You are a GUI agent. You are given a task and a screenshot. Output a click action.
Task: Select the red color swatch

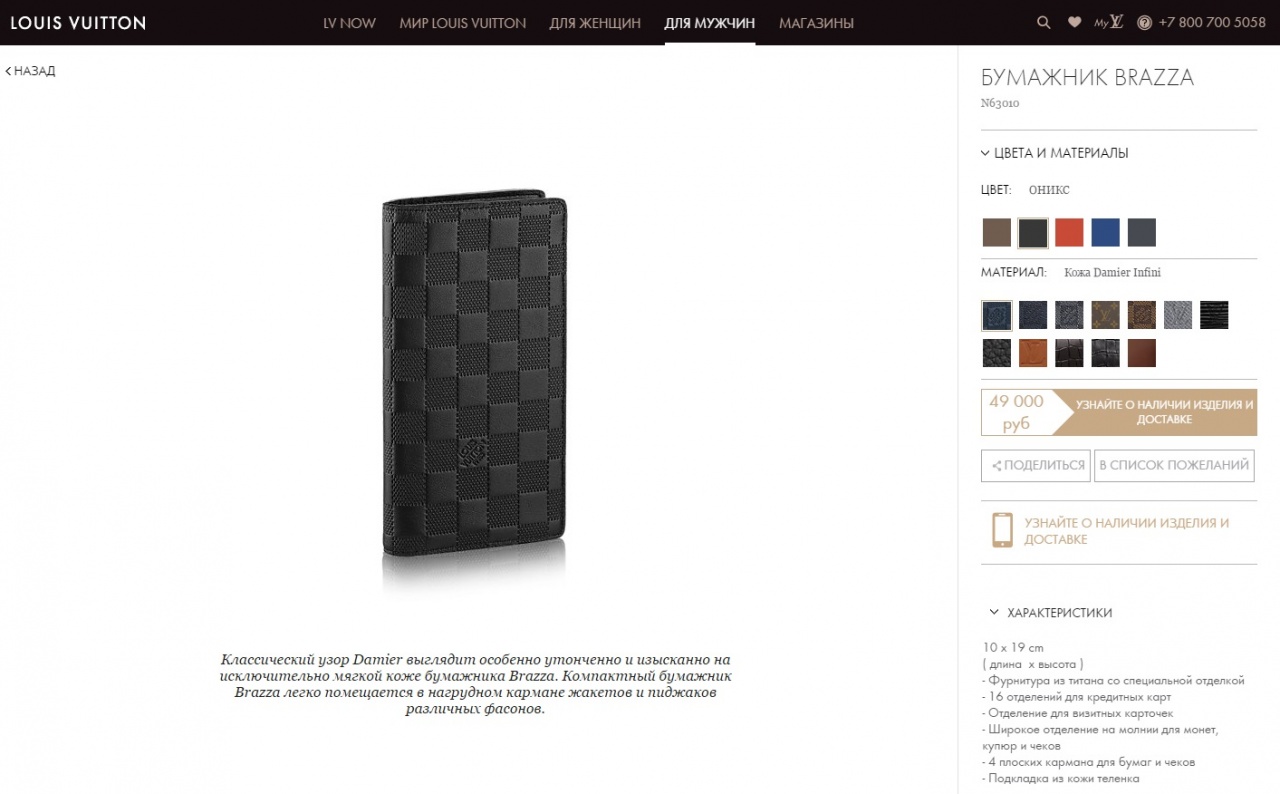(1069, 232)
